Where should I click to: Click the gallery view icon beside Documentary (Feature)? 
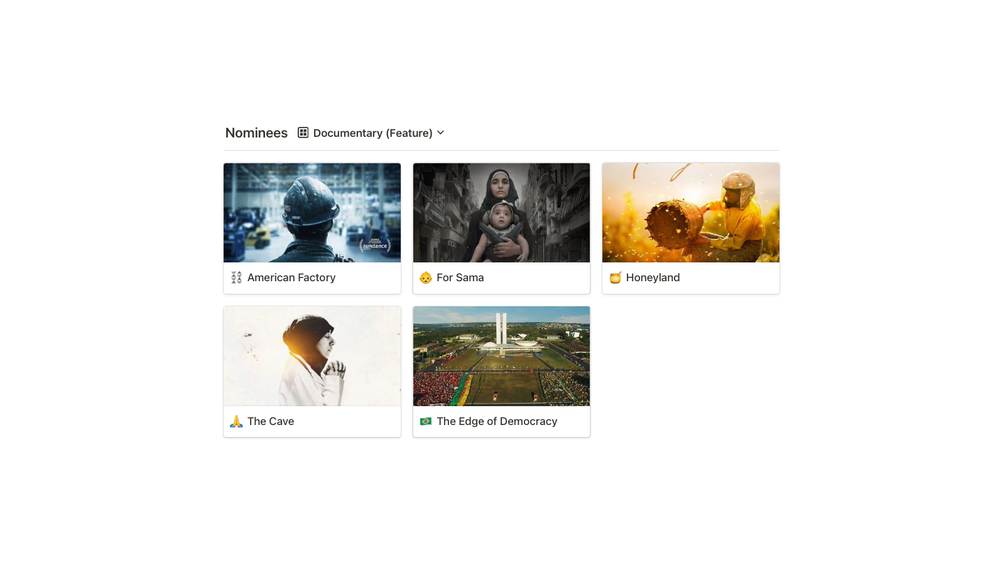tap(303, 133)
